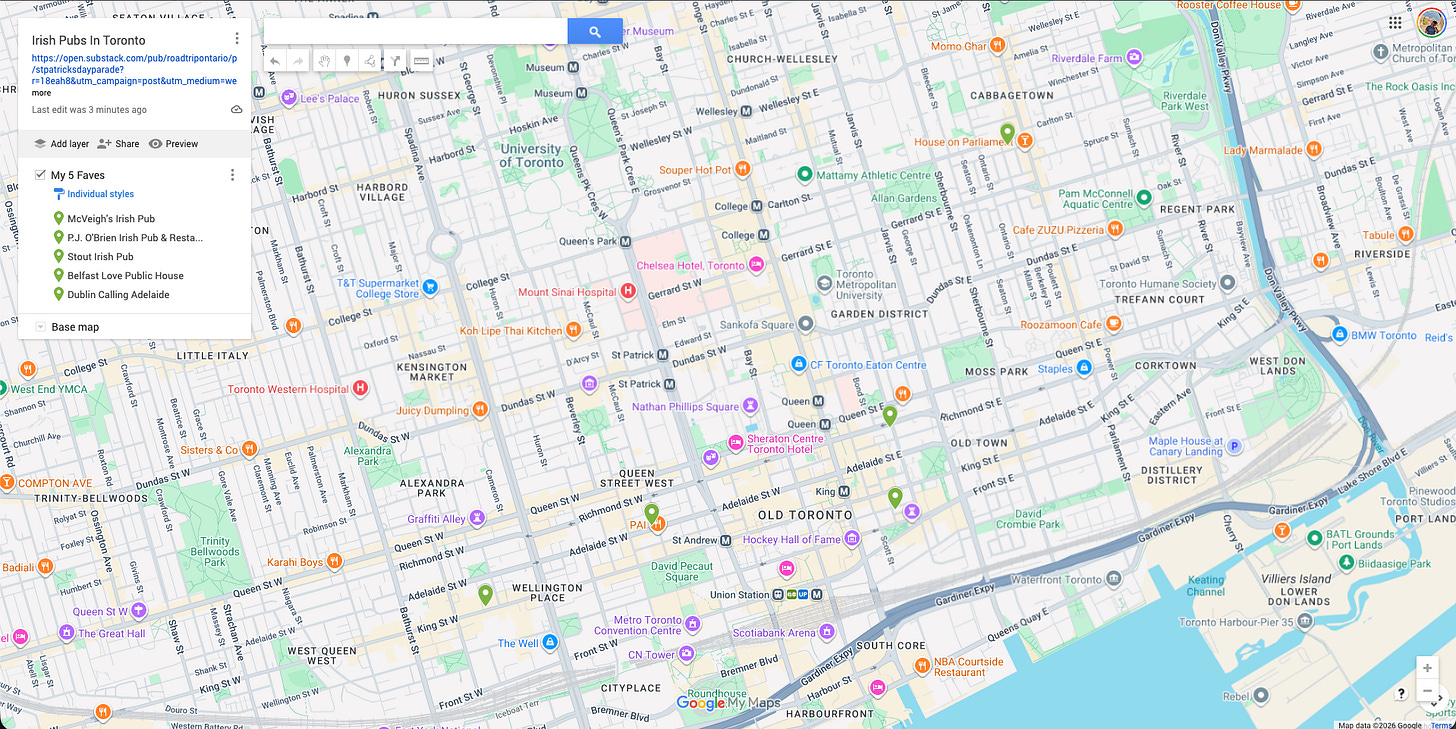
Task: Click the undo arrow in map toolbar
Action: (275, 61)
